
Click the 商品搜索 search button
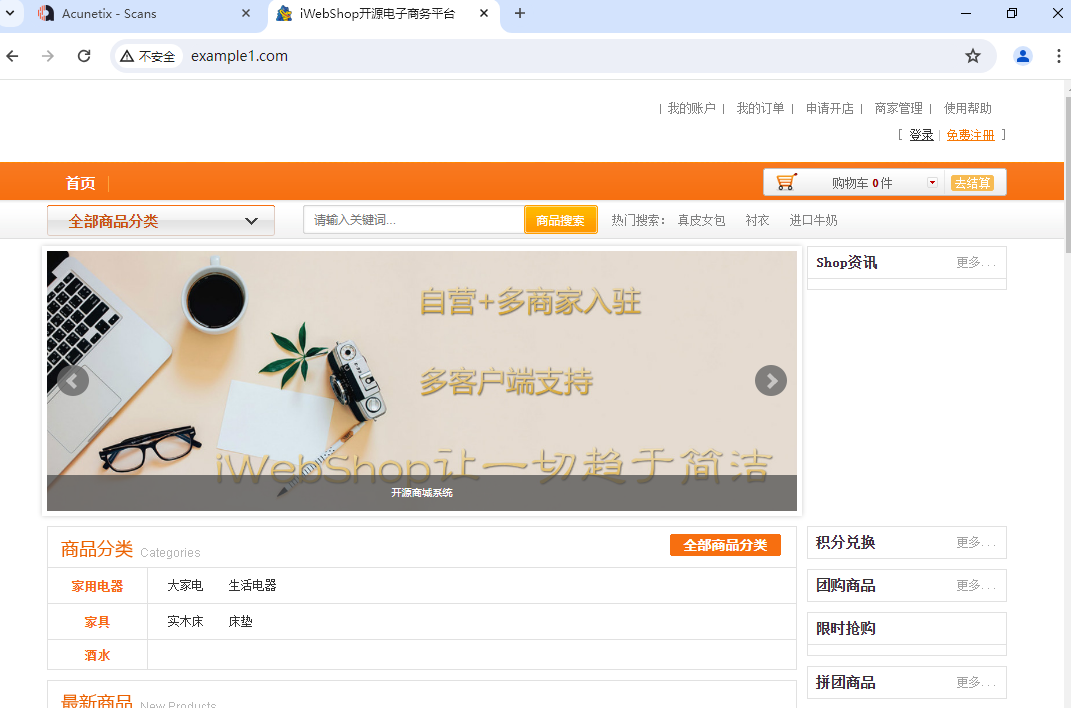click(x=560, y=221)
